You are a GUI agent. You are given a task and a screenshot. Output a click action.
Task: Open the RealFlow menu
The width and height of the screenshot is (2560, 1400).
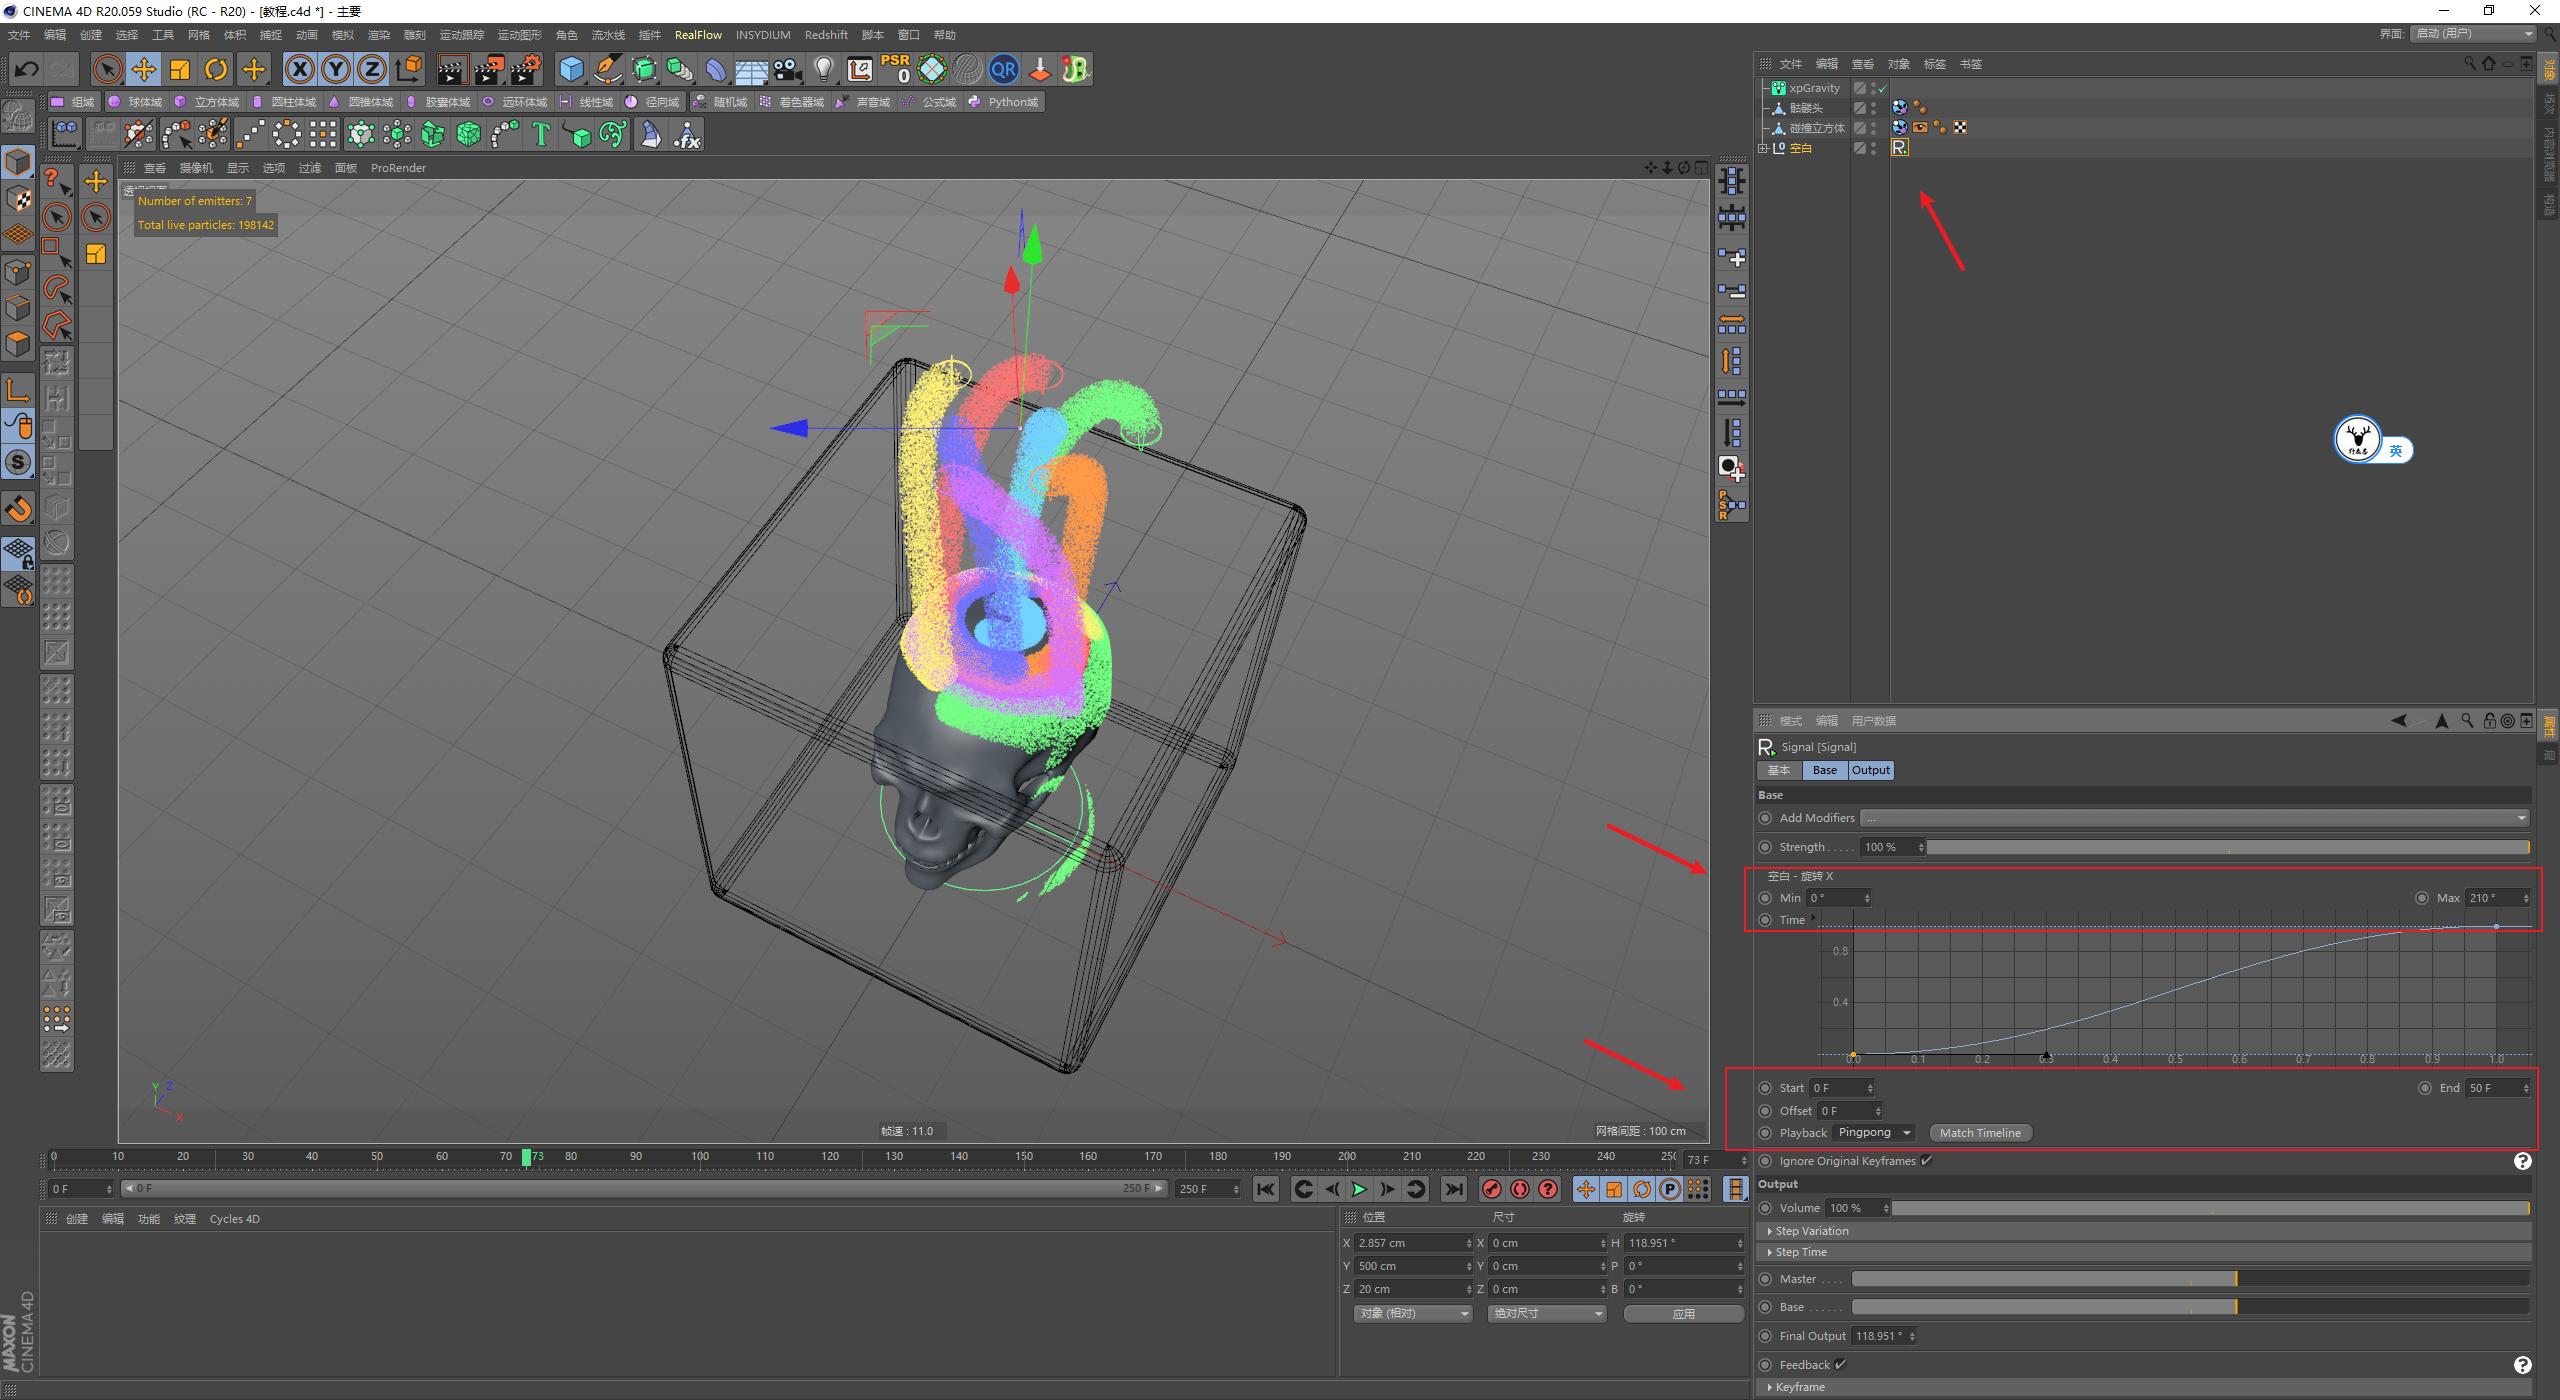coord(698,35)
